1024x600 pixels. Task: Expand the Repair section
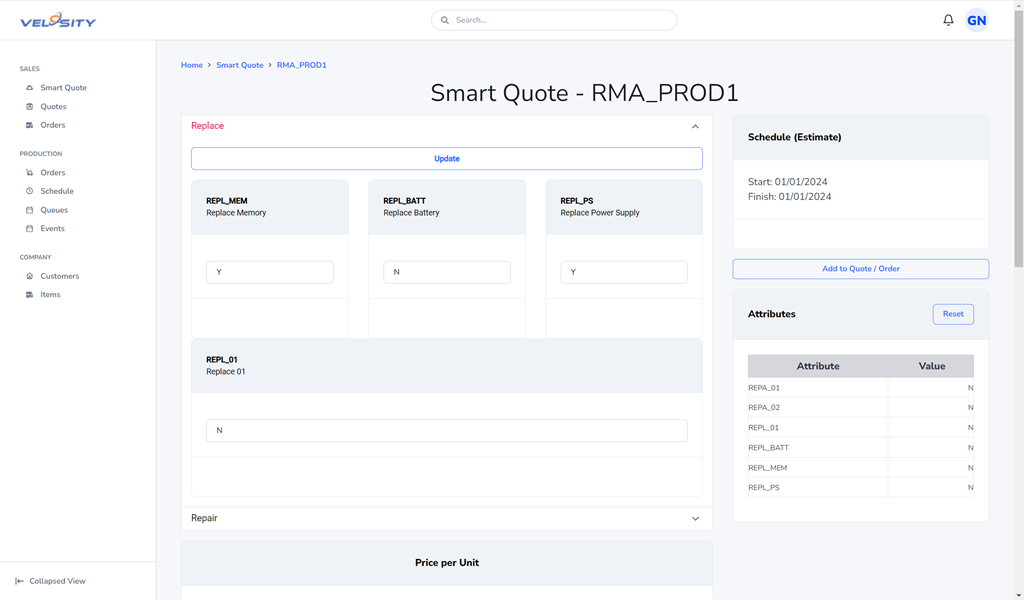[695, 519]
